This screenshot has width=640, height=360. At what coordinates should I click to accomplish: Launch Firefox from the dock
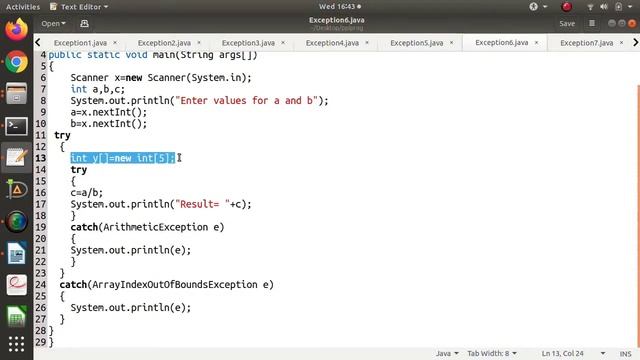pyautogui.click(x=16, y=29)
